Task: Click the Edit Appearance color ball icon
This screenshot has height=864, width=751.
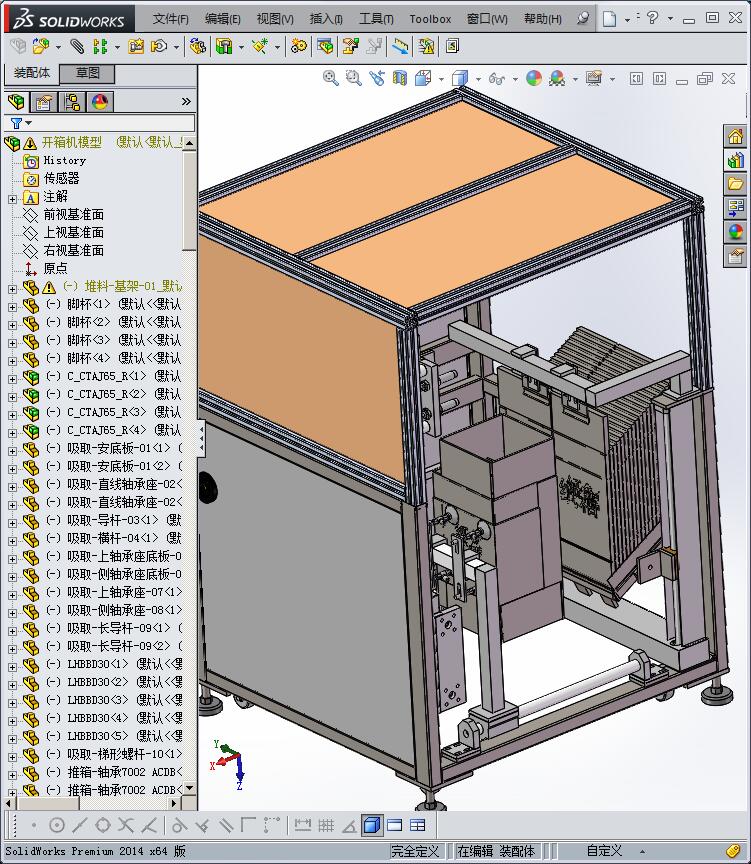Action: coord(533,78)
